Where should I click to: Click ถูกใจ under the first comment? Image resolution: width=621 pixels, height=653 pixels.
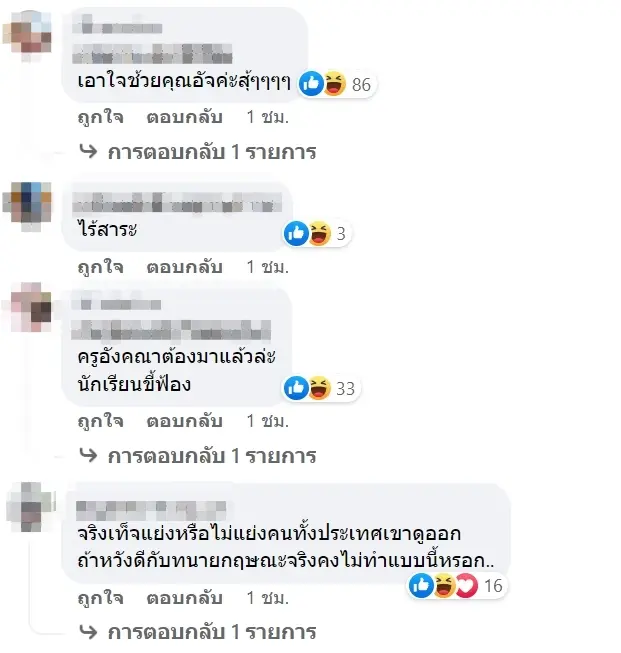click(101, 117)
